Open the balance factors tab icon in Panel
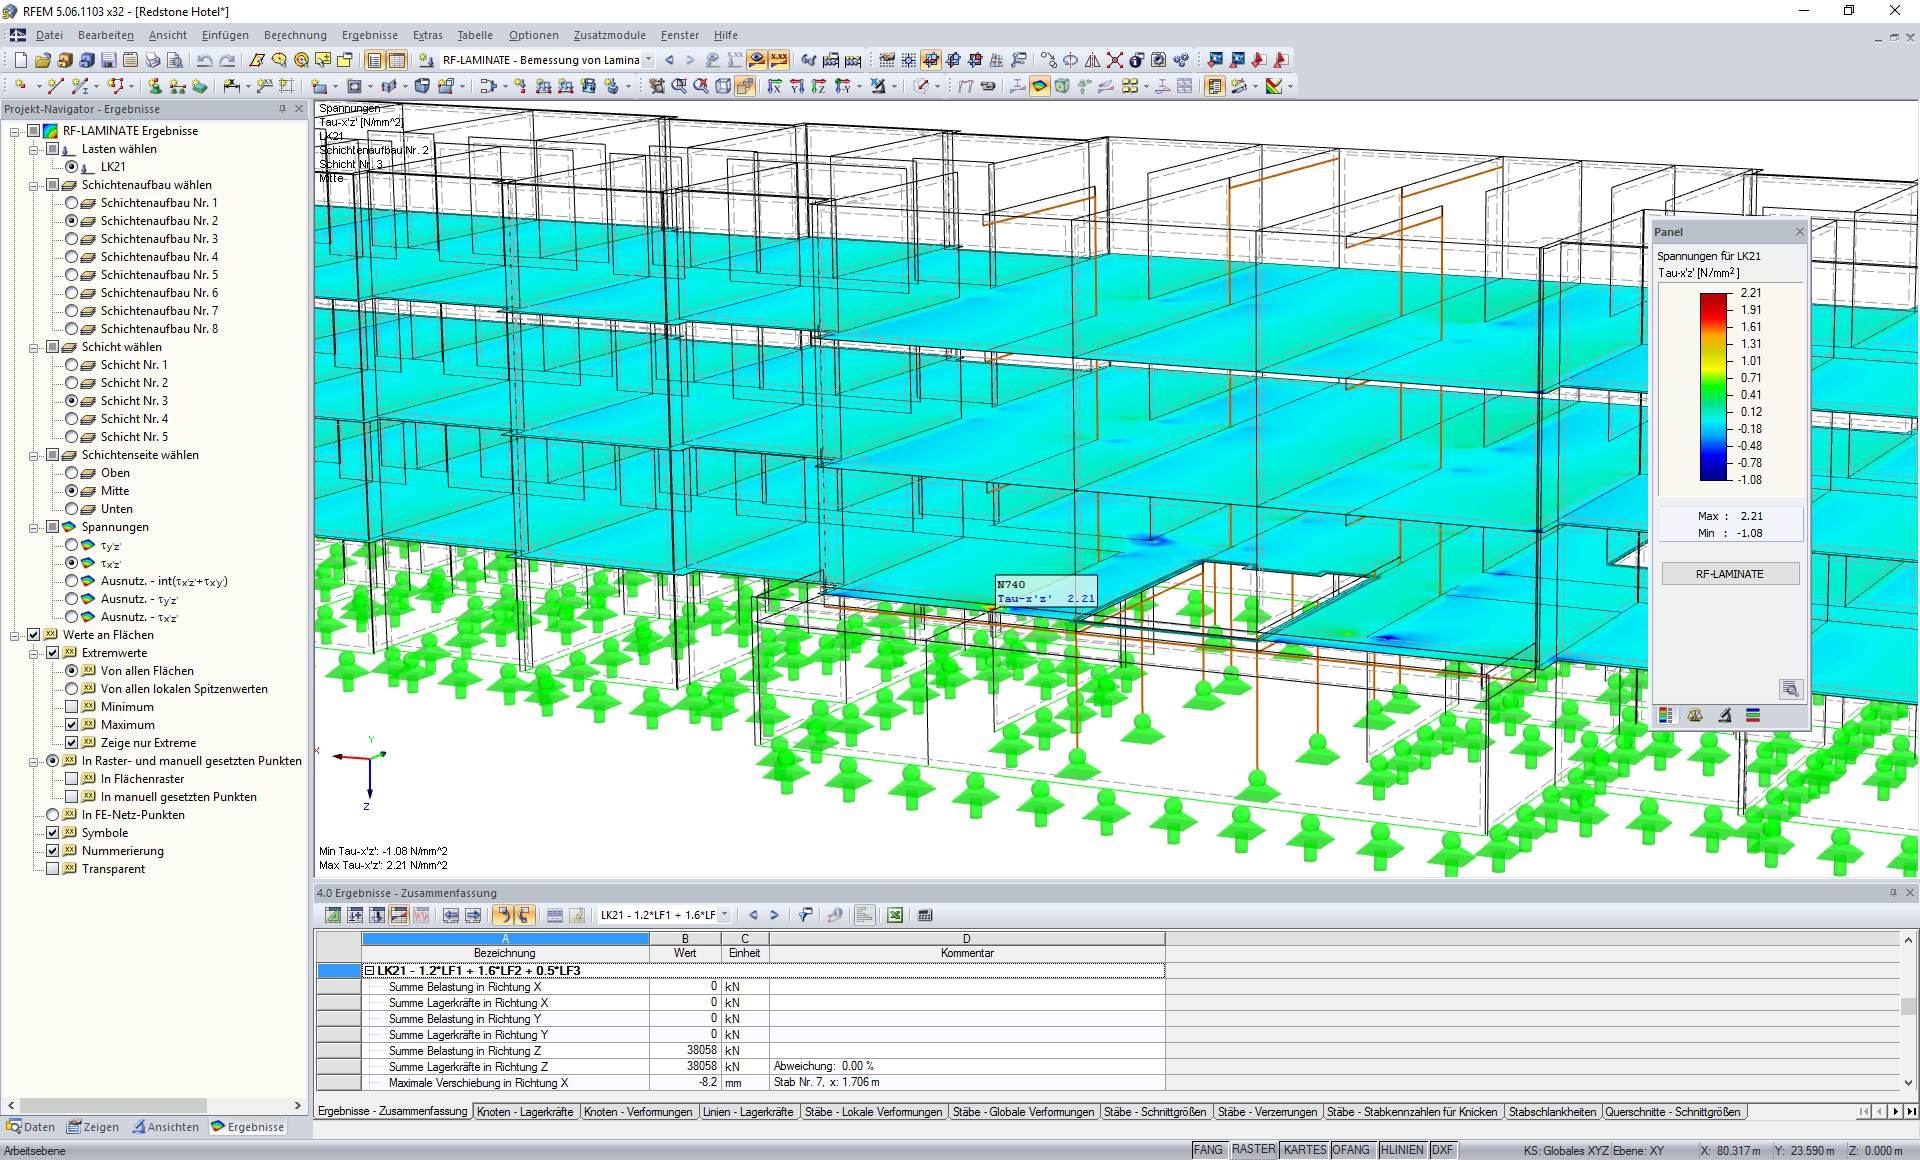The image size is (1920, 1160). (x=1695, y=715)
